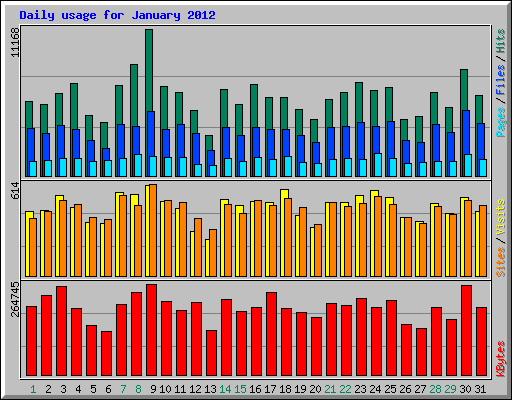Click the Hits legend label
The height and width of the screenshot is (400, 512).
500,41
